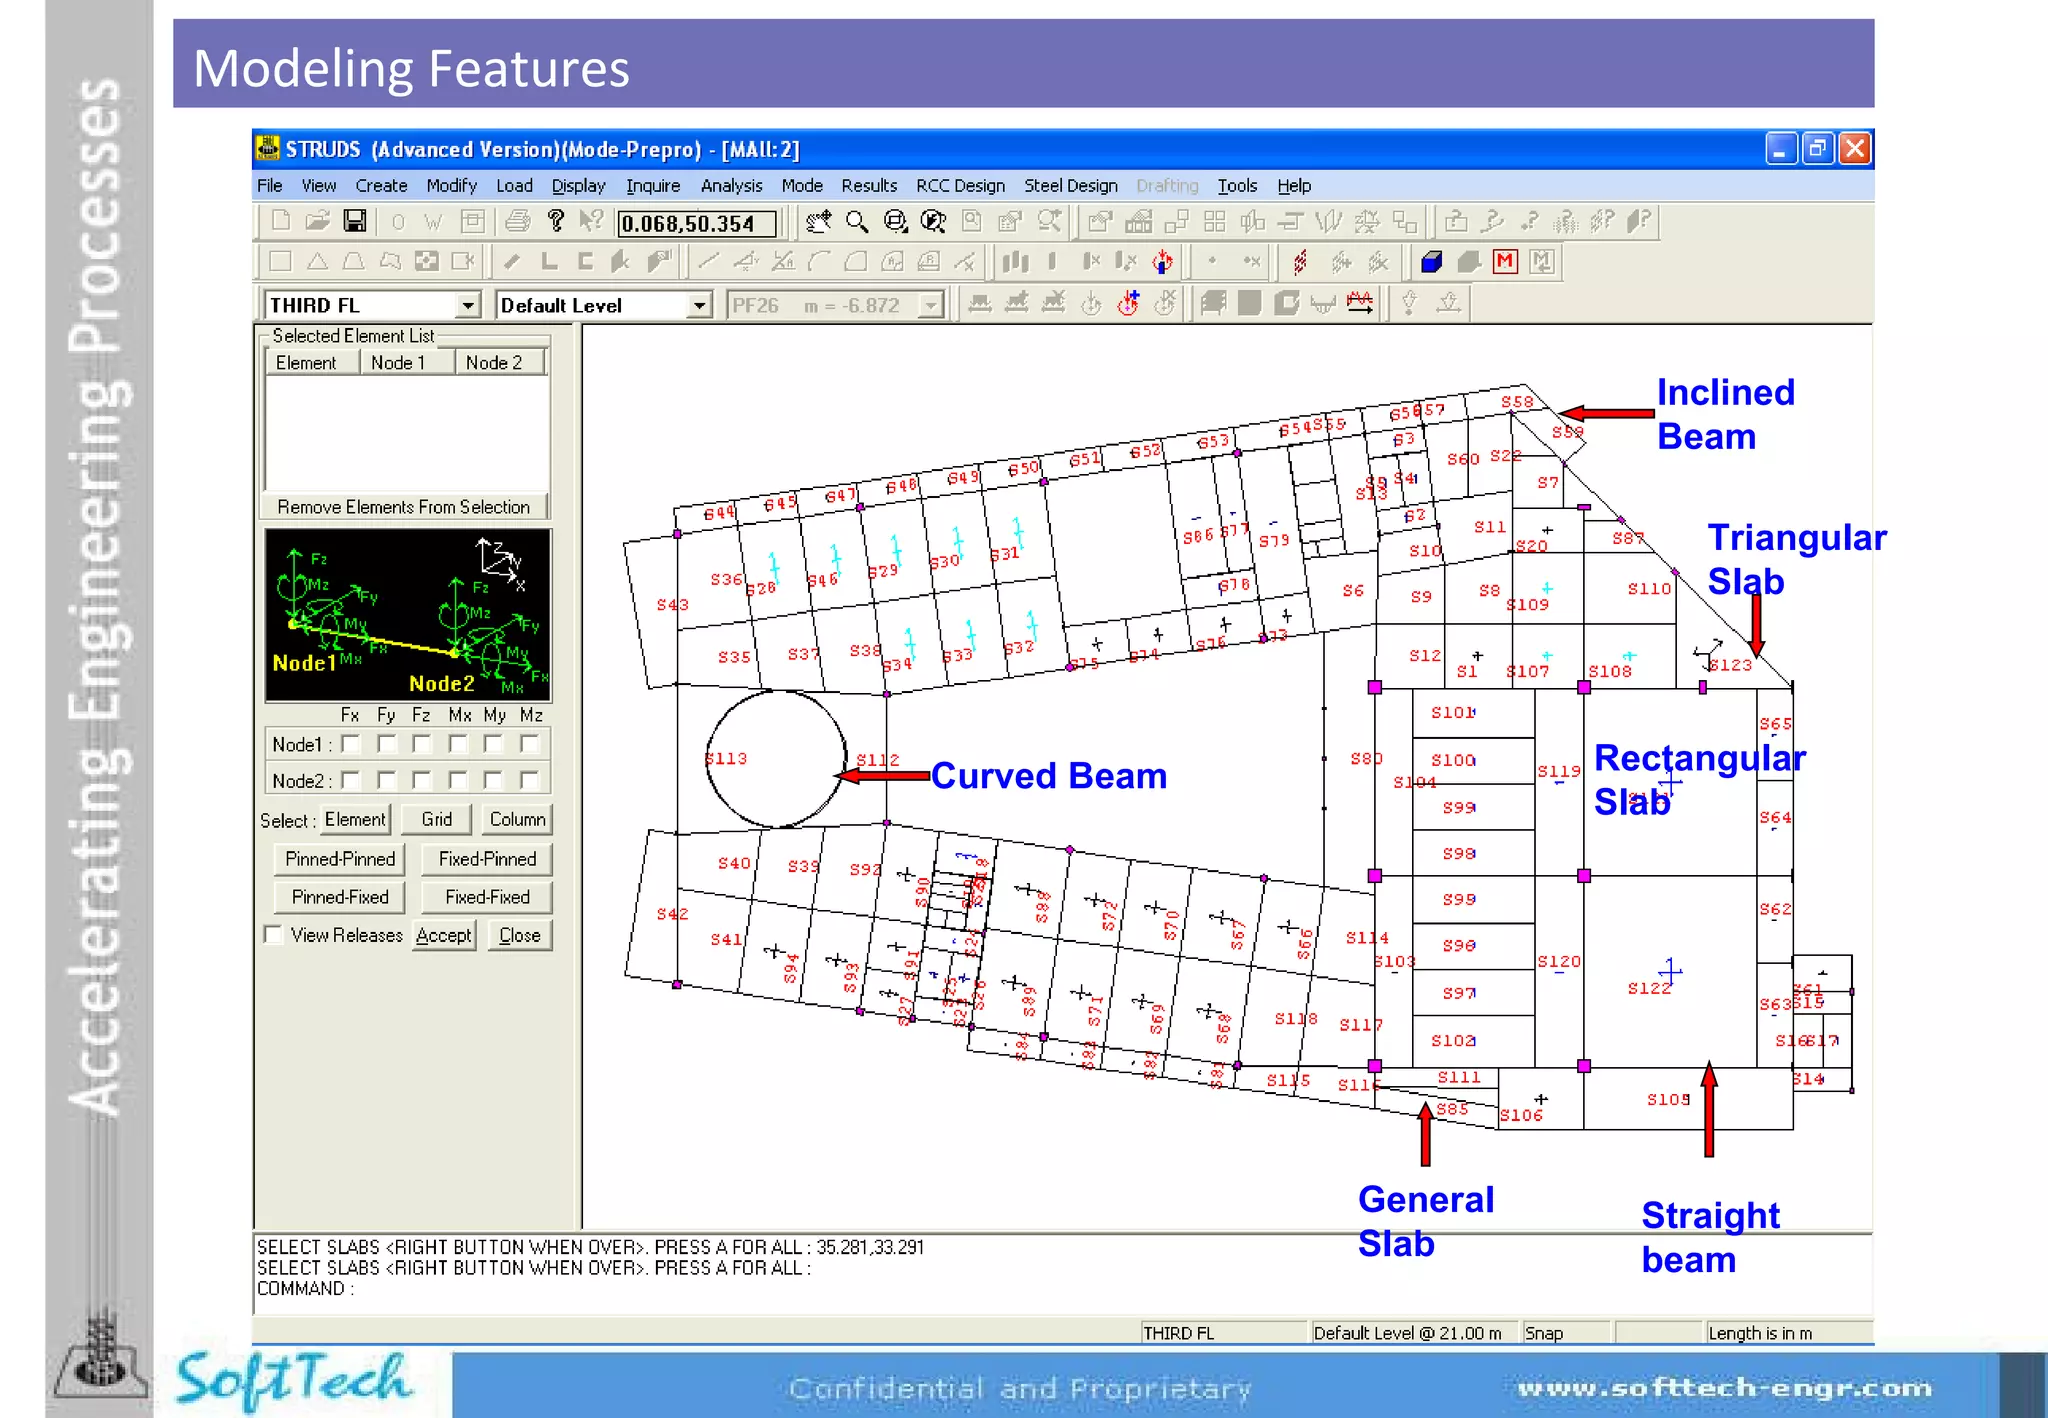Tick Node1 Fx release checkbox
Image resolution: width=2048 pixels, height=1418 pixels.
click(351, 744)
